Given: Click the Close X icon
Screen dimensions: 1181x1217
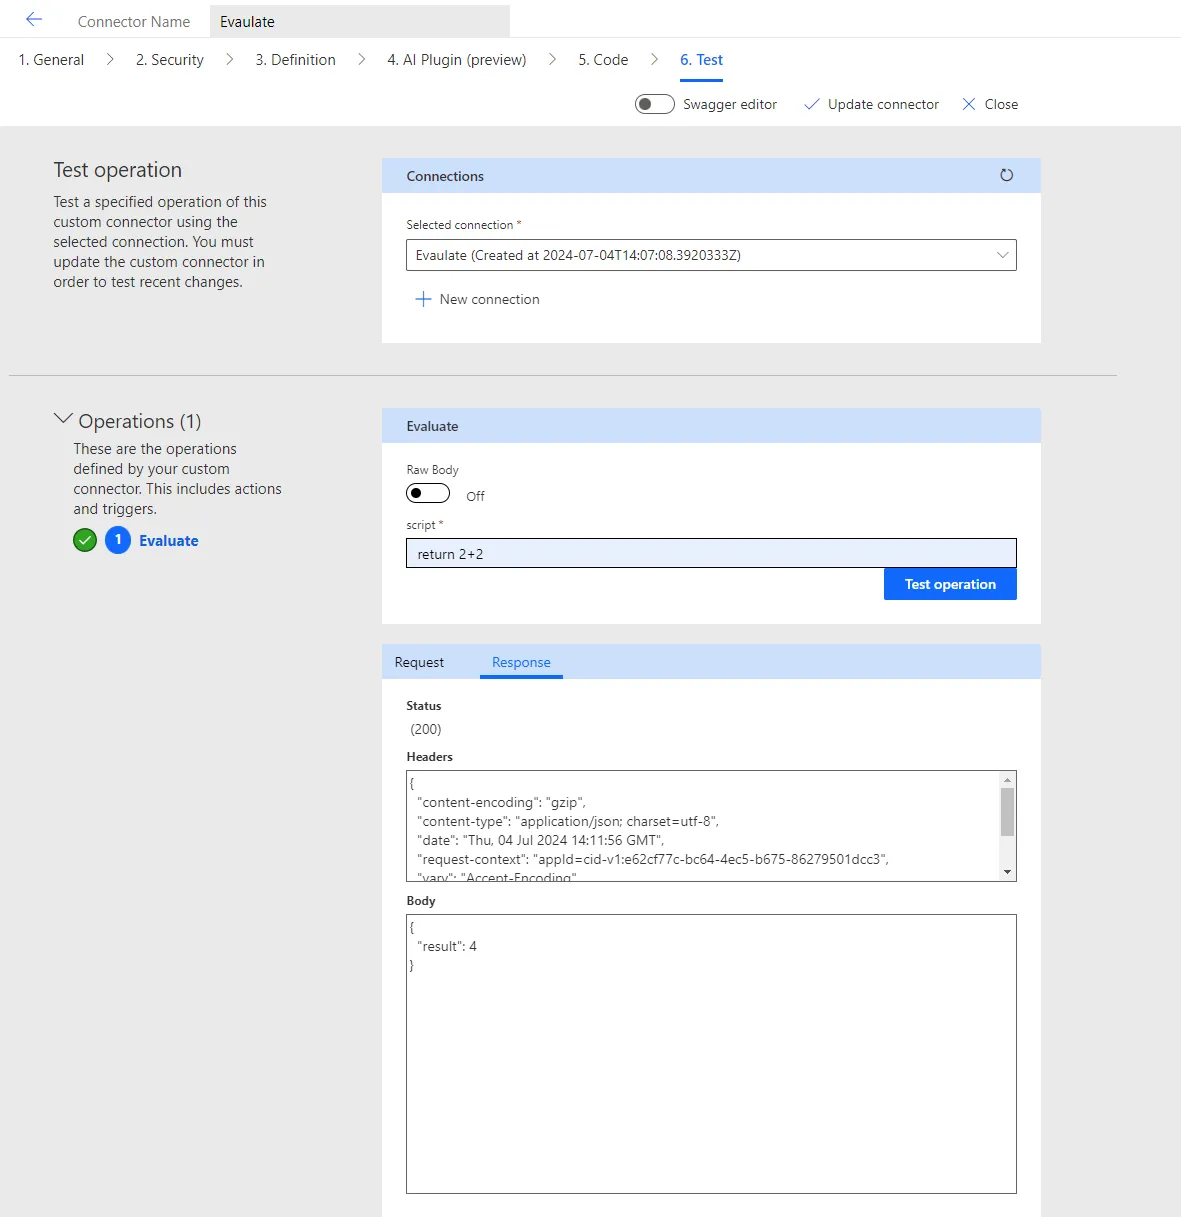Looking at the screenshot, I should (x=968, y=104).
